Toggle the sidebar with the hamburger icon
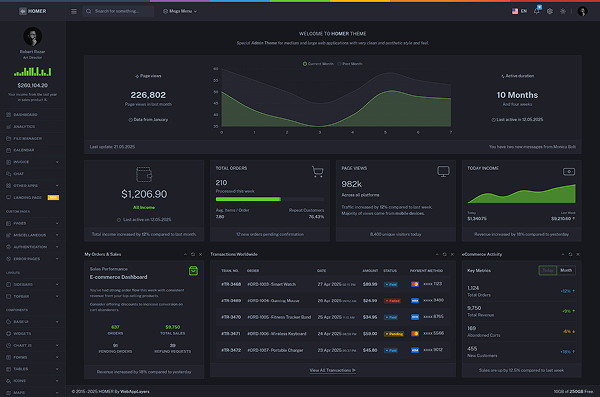The image size is (600, 397). (74, 11)
